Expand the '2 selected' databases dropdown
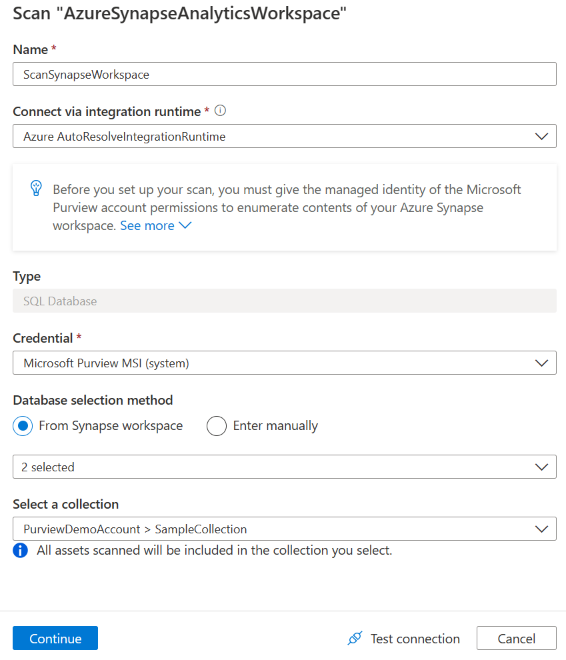This screenshot has width=566, height=660. (284, 467)
